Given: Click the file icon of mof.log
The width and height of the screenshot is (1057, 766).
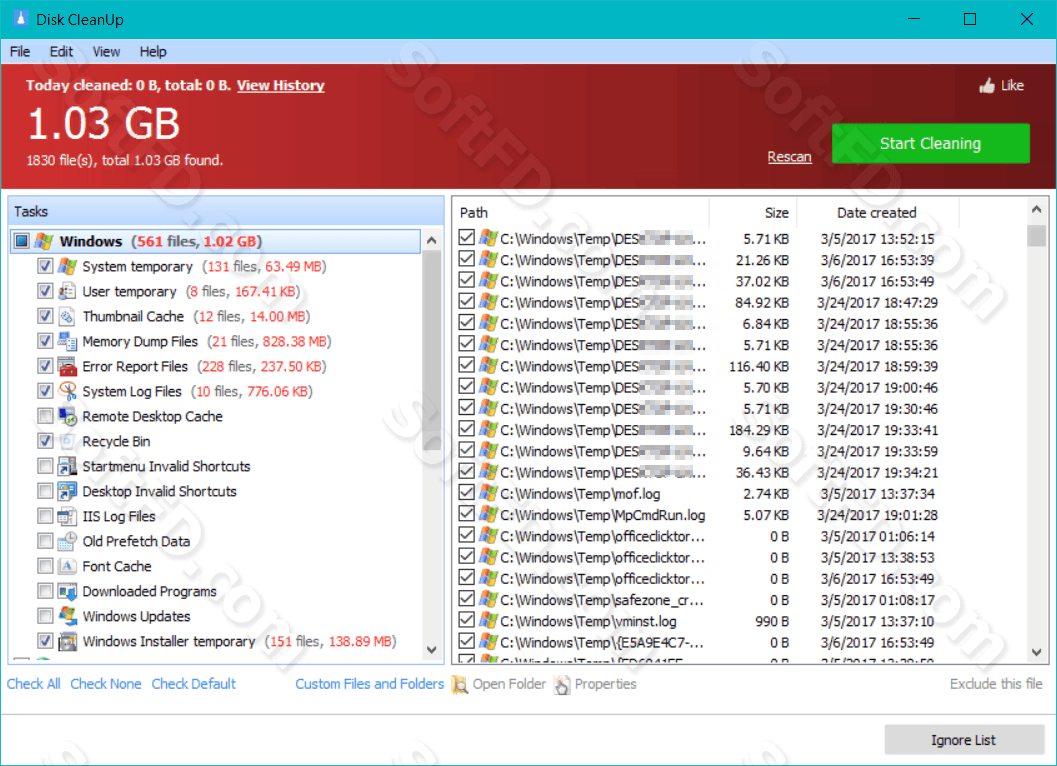Looking at the screenshot, I should pyautogui.click(x=488, y=493).
